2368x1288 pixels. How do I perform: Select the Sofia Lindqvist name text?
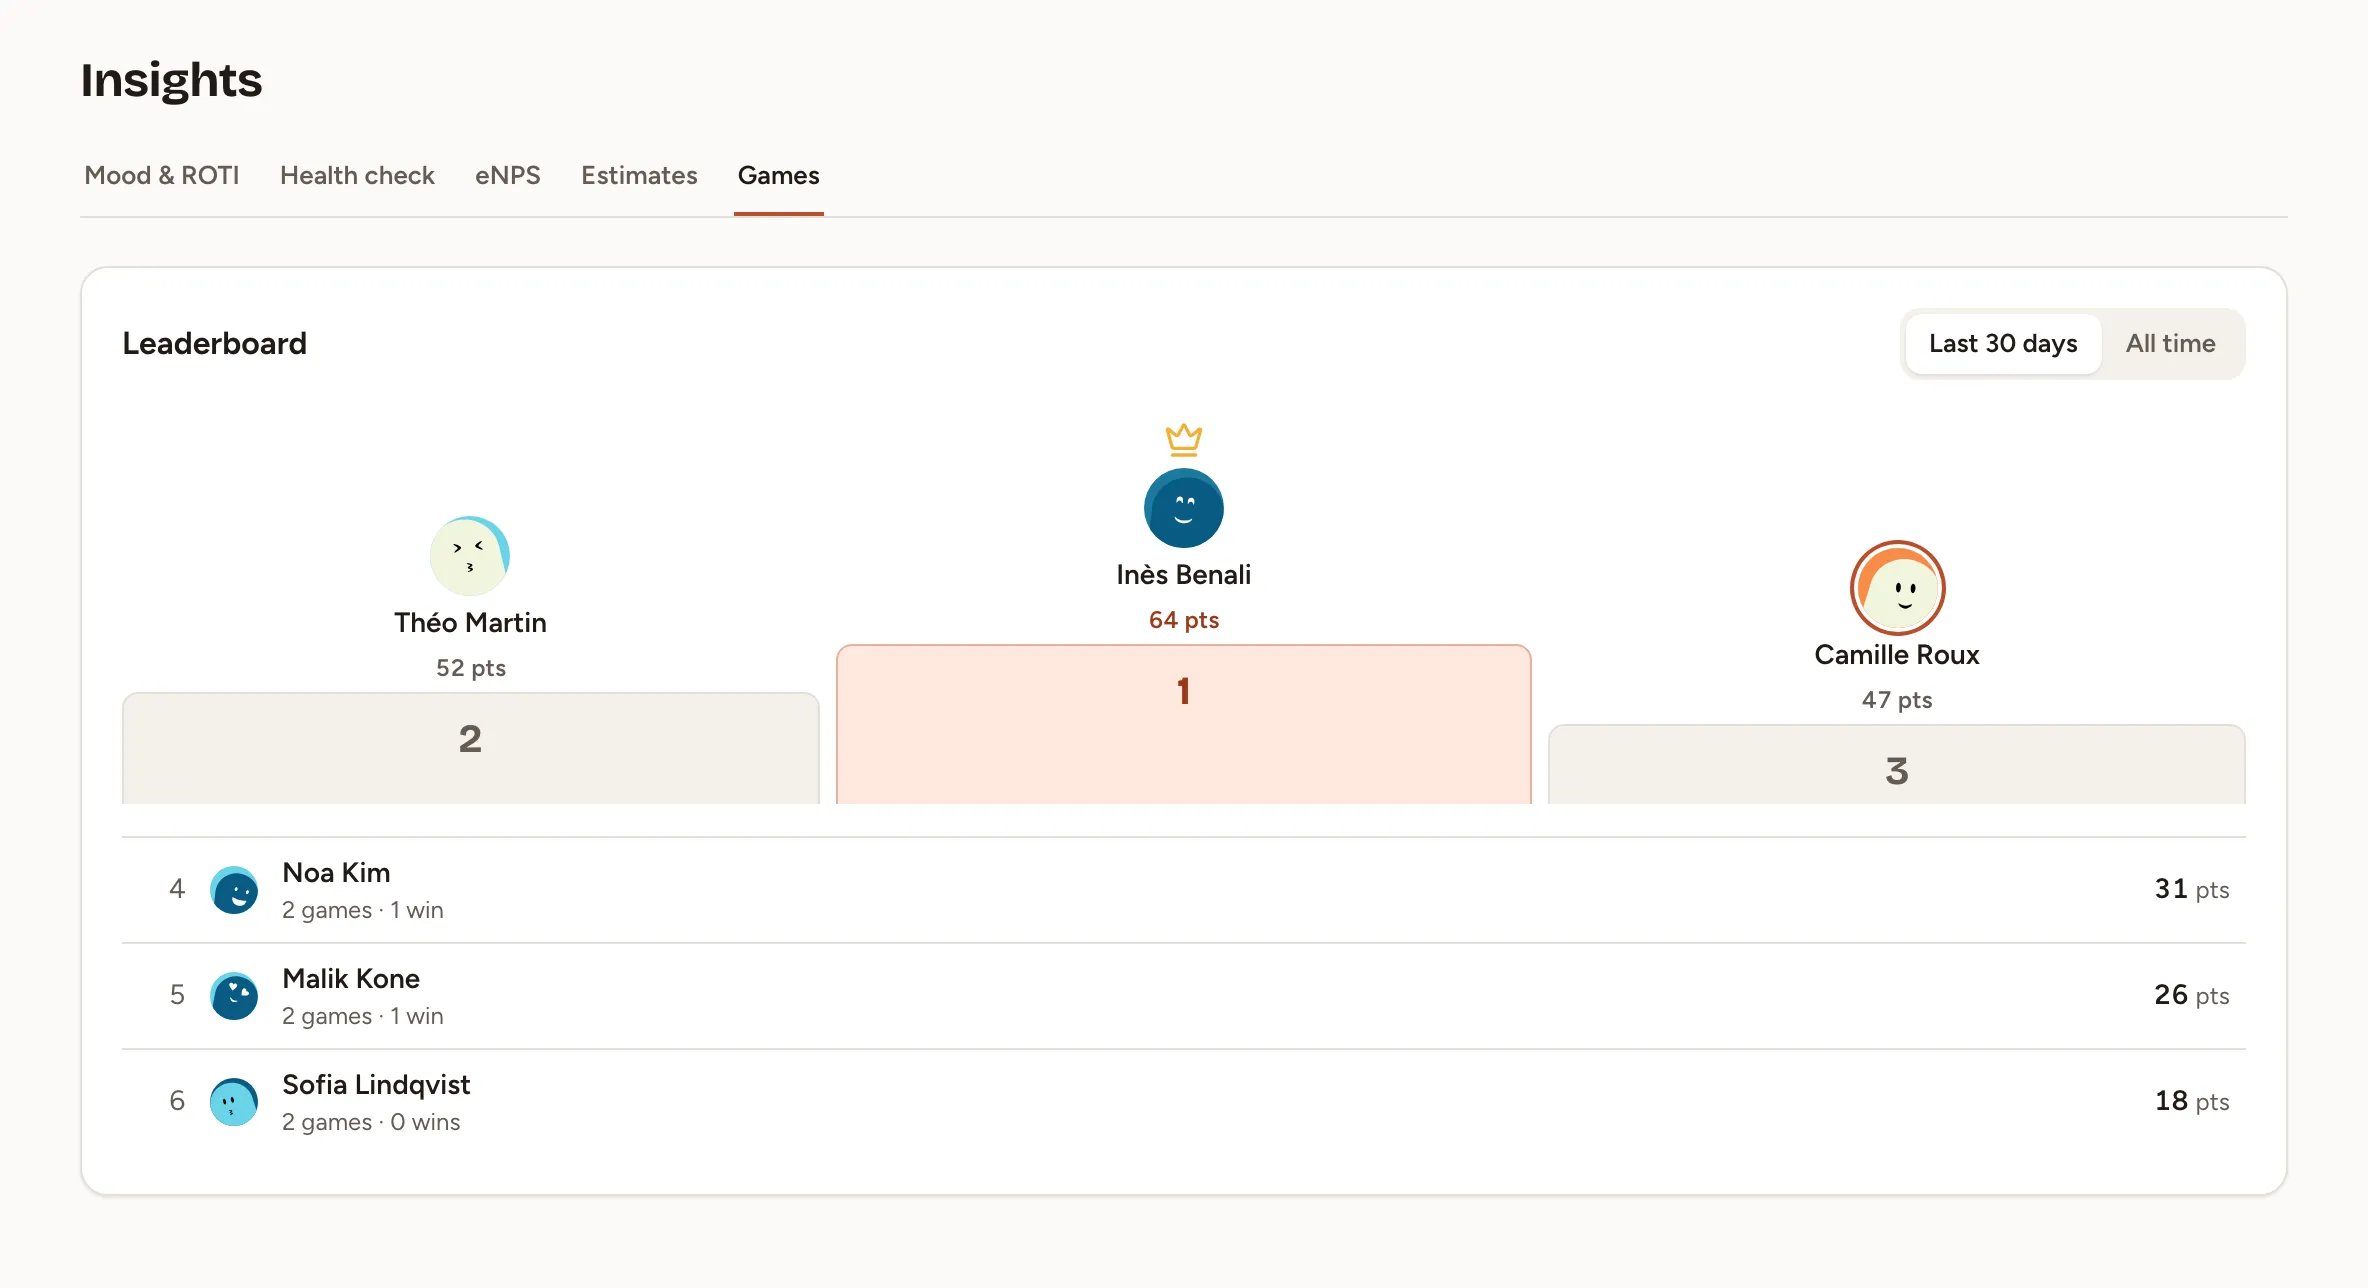[x=376, y=1085]
